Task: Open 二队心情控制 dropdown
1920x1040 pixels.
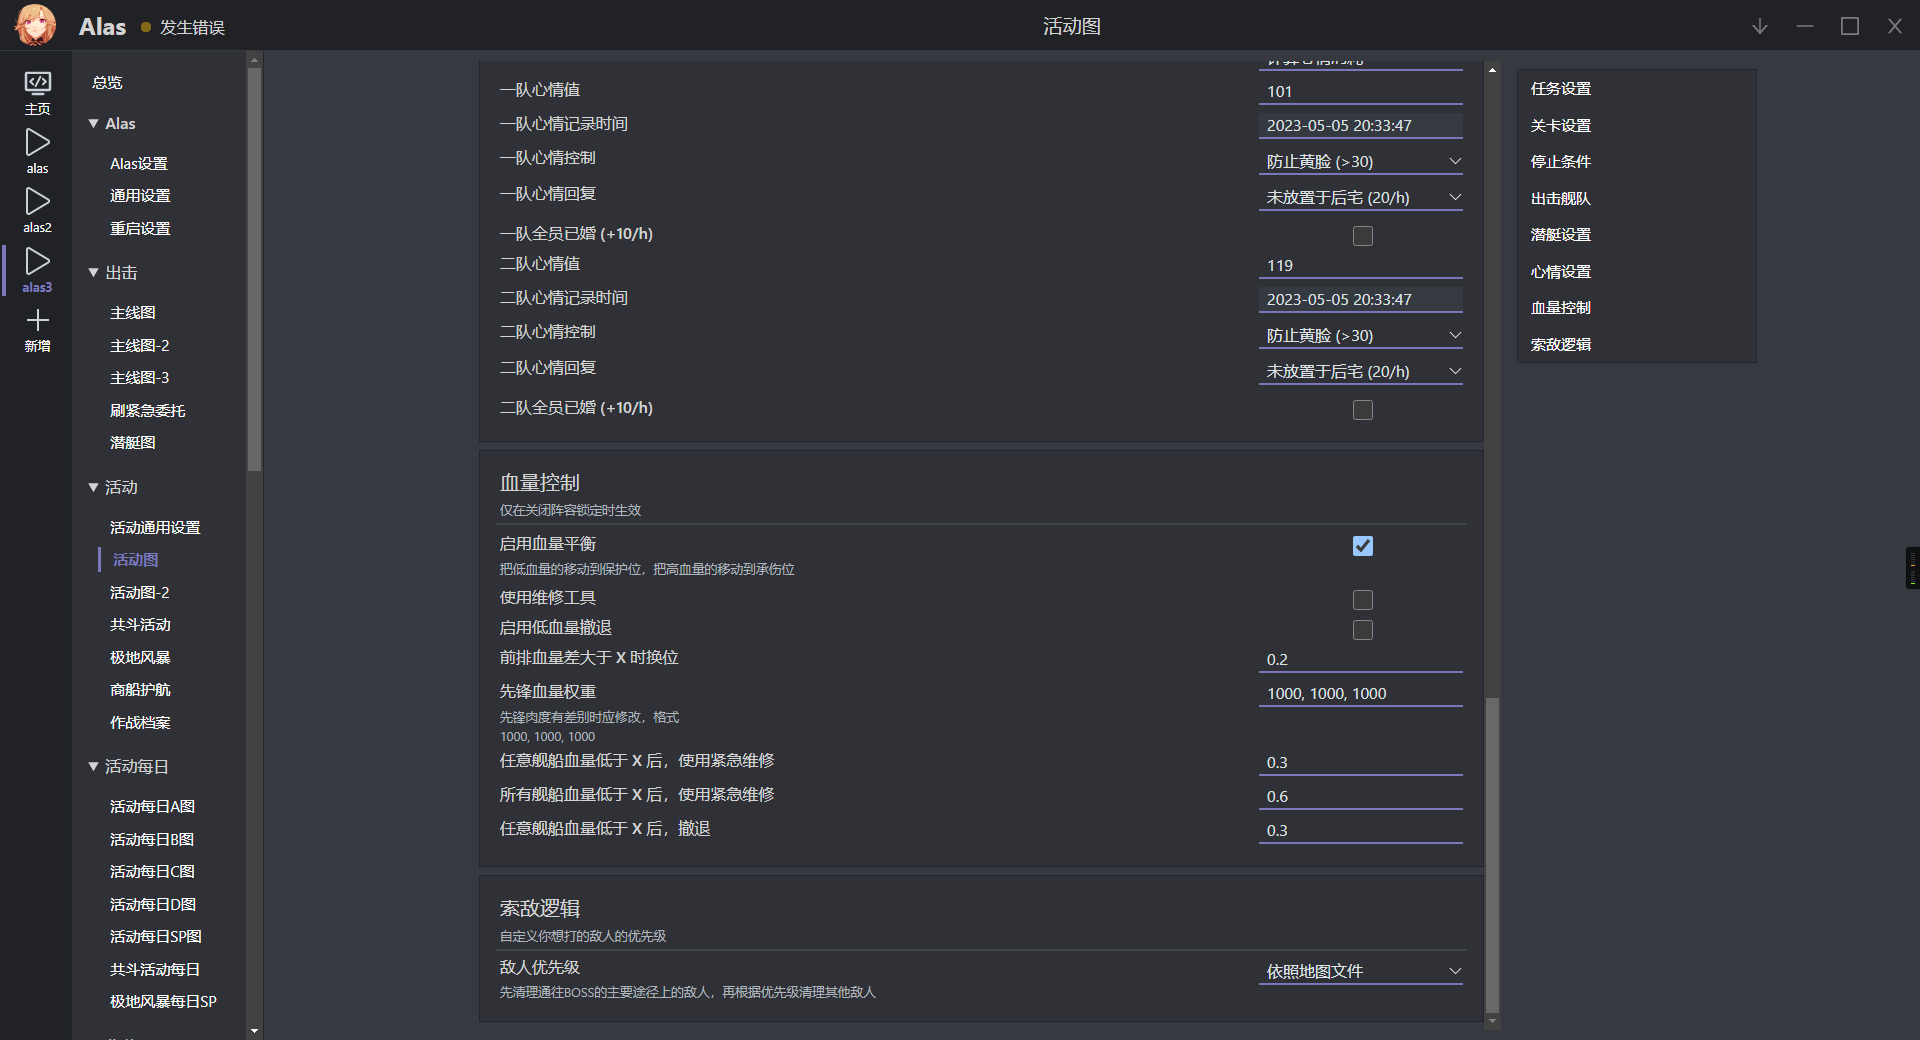Action: coord(1360,335)
